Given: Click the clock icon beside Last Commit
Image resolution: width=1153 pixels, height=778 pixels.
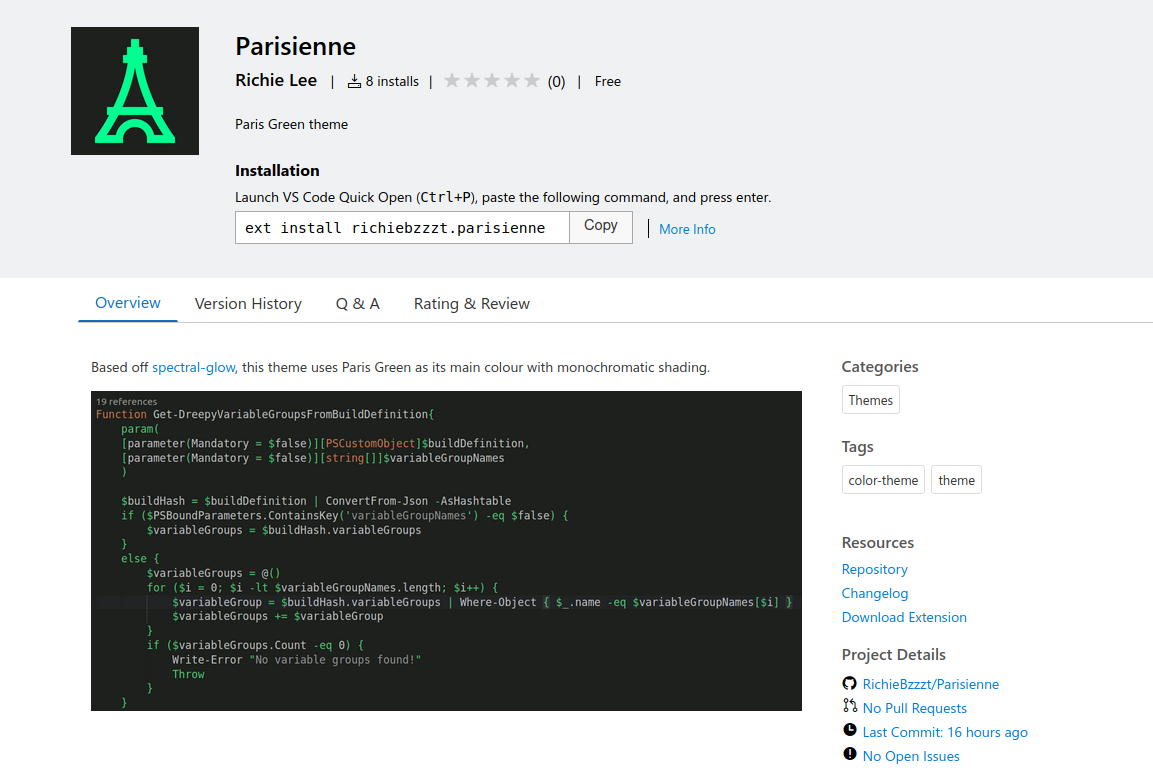Looking at the screenshot, I should click(x=849, y=730).
